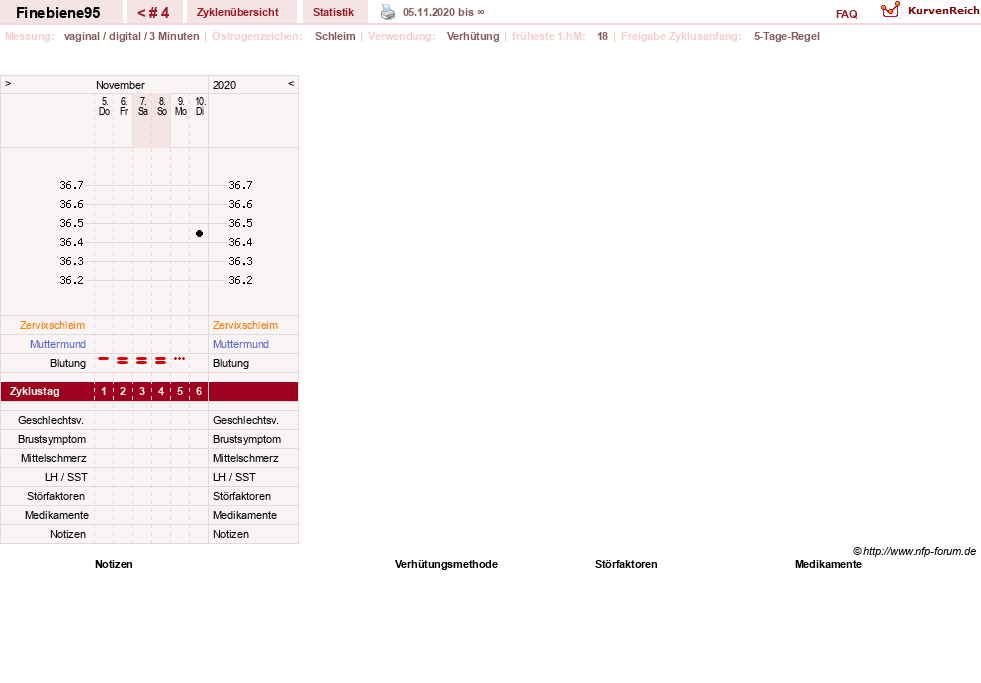Select cycle day 1
The width and height of the screenshot is (981, 683).
[104, 392]
